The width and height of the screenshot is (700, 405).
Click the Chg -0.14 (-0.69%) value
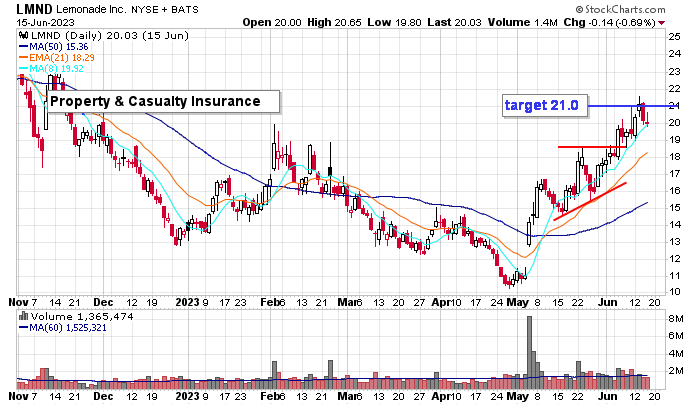click(609, 22)
